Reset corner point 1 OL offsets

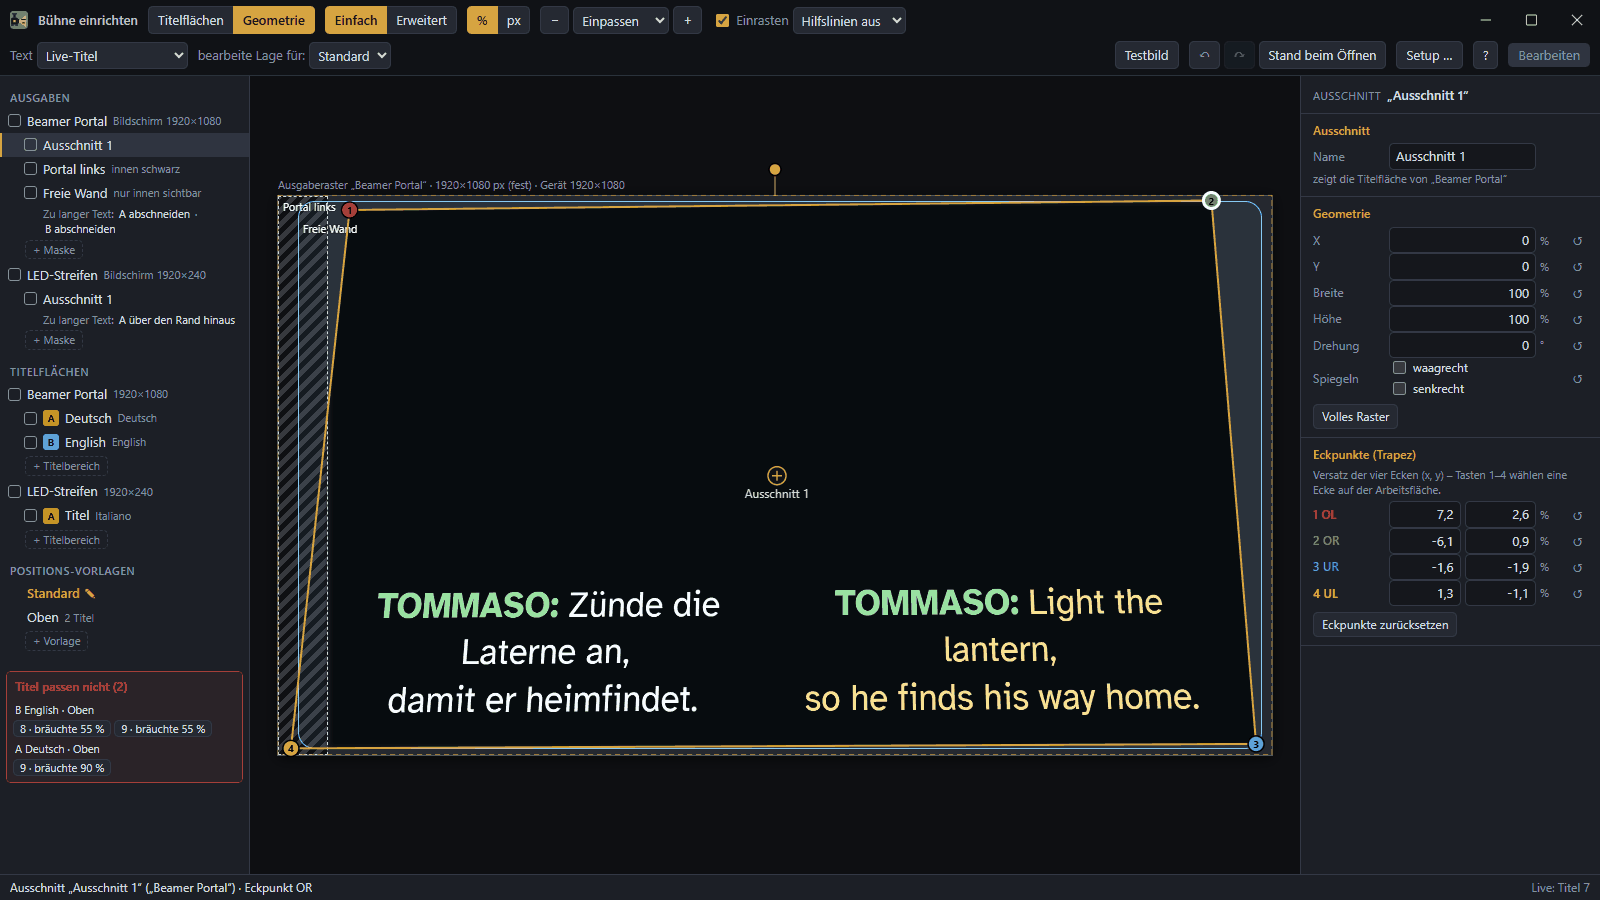click(1577, 516)
